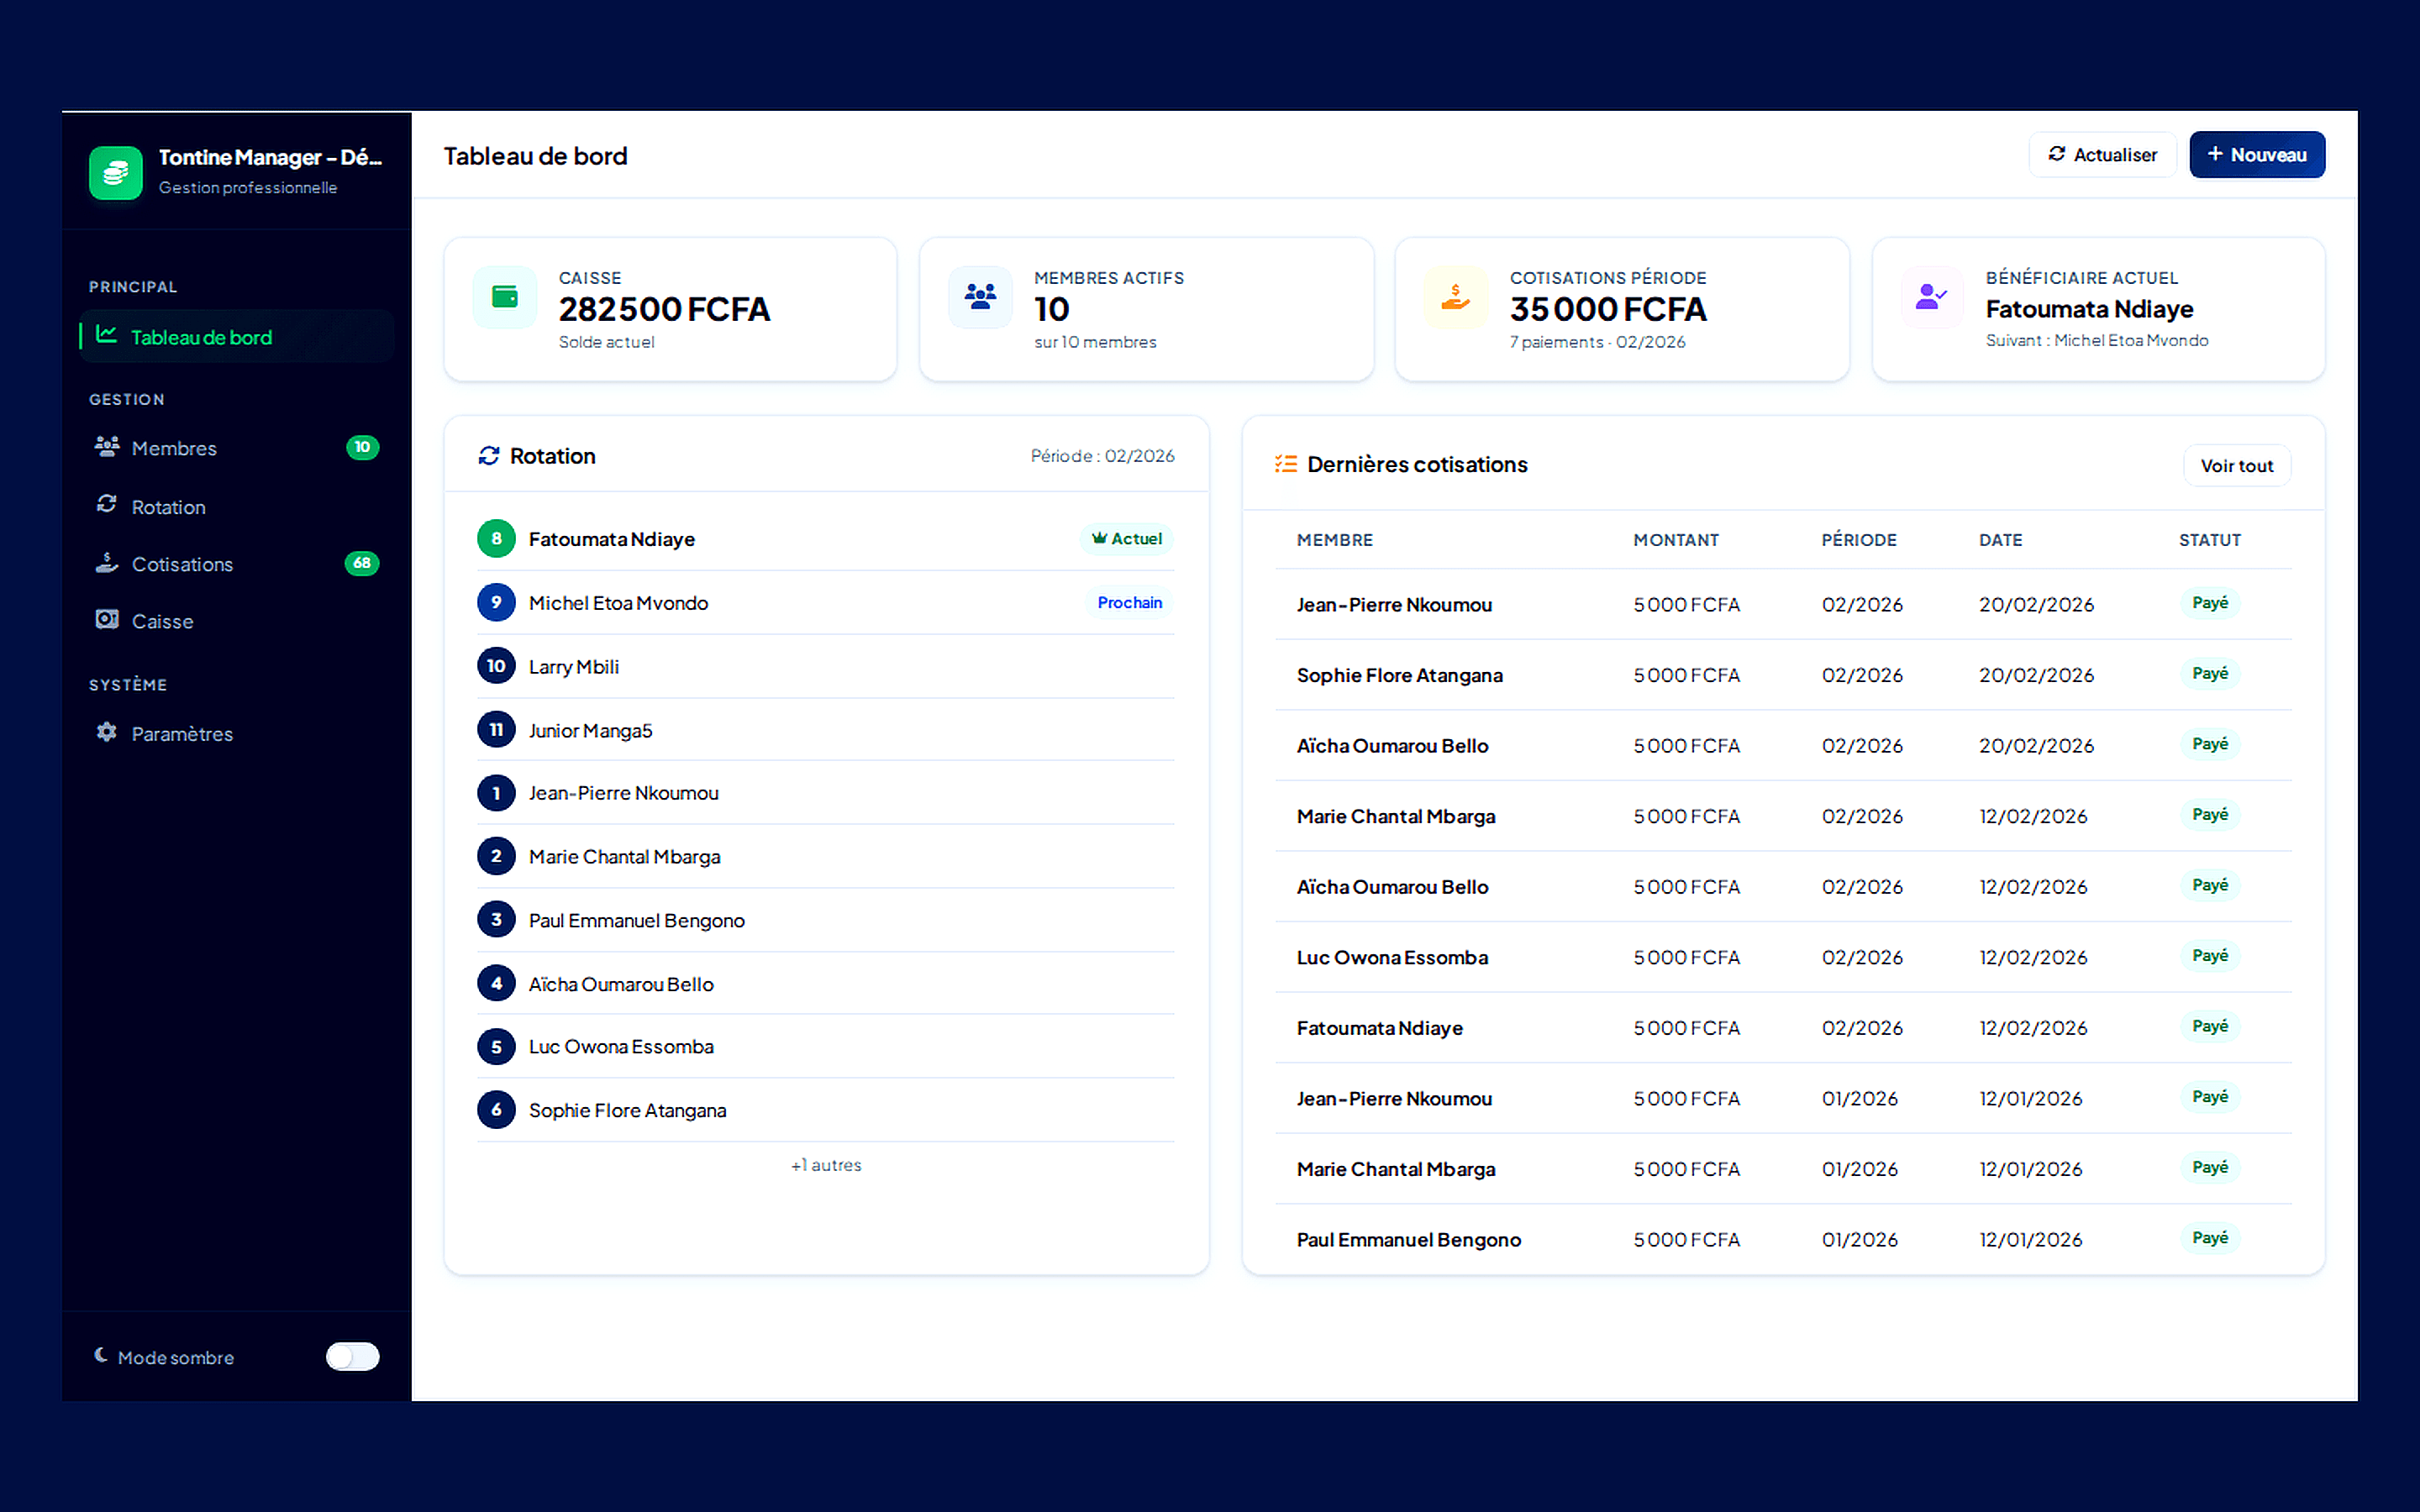Viewport: 2420px width, 1512px height.
Task: Open the Tontine Manager coin logo
Action: (x=115, y=172)
